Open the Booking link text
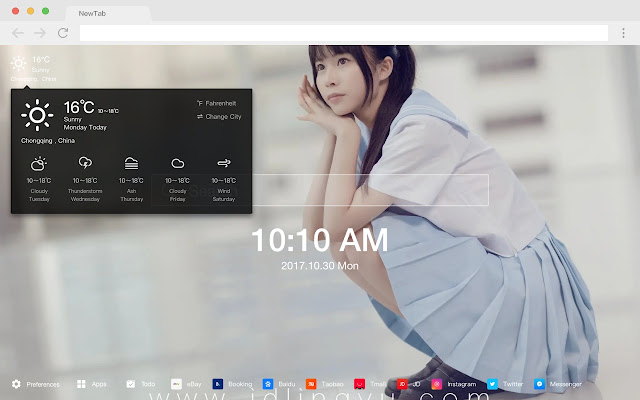This screenshot has width=640, height=400. (x=240, y=384)
